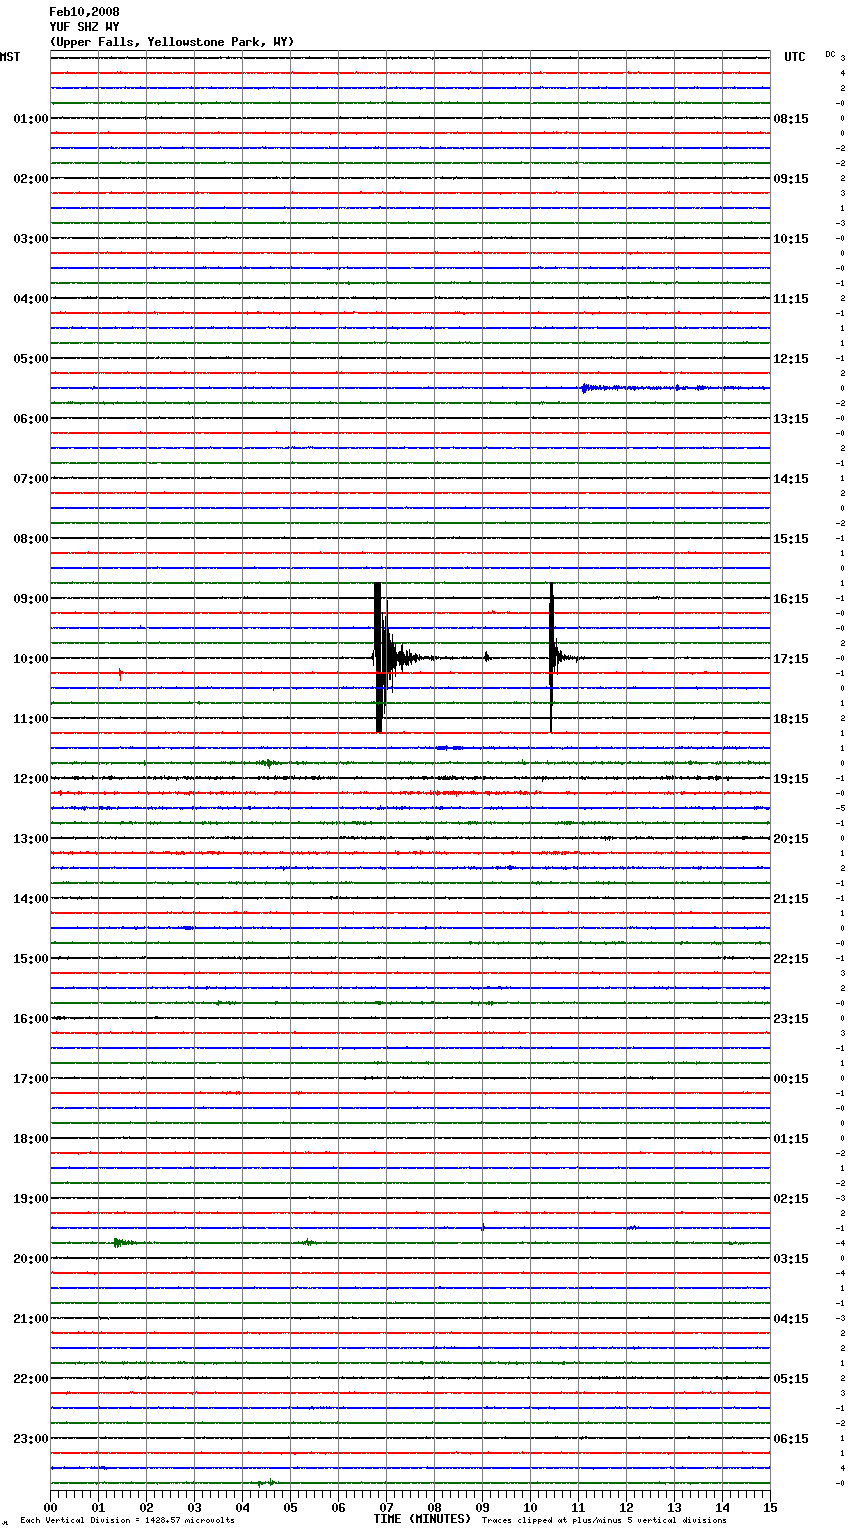Image resolution: width=850 pixels, height=1534 pixels.
Task: Click the Traces clipped footer note
Action: tap(604, 1521)
